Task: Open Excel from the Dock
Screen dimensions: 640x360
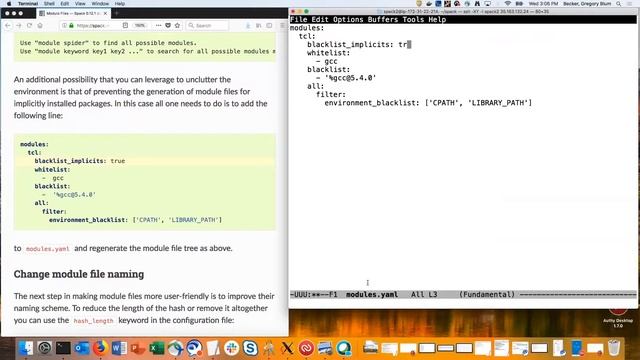Action: (157, 348)
